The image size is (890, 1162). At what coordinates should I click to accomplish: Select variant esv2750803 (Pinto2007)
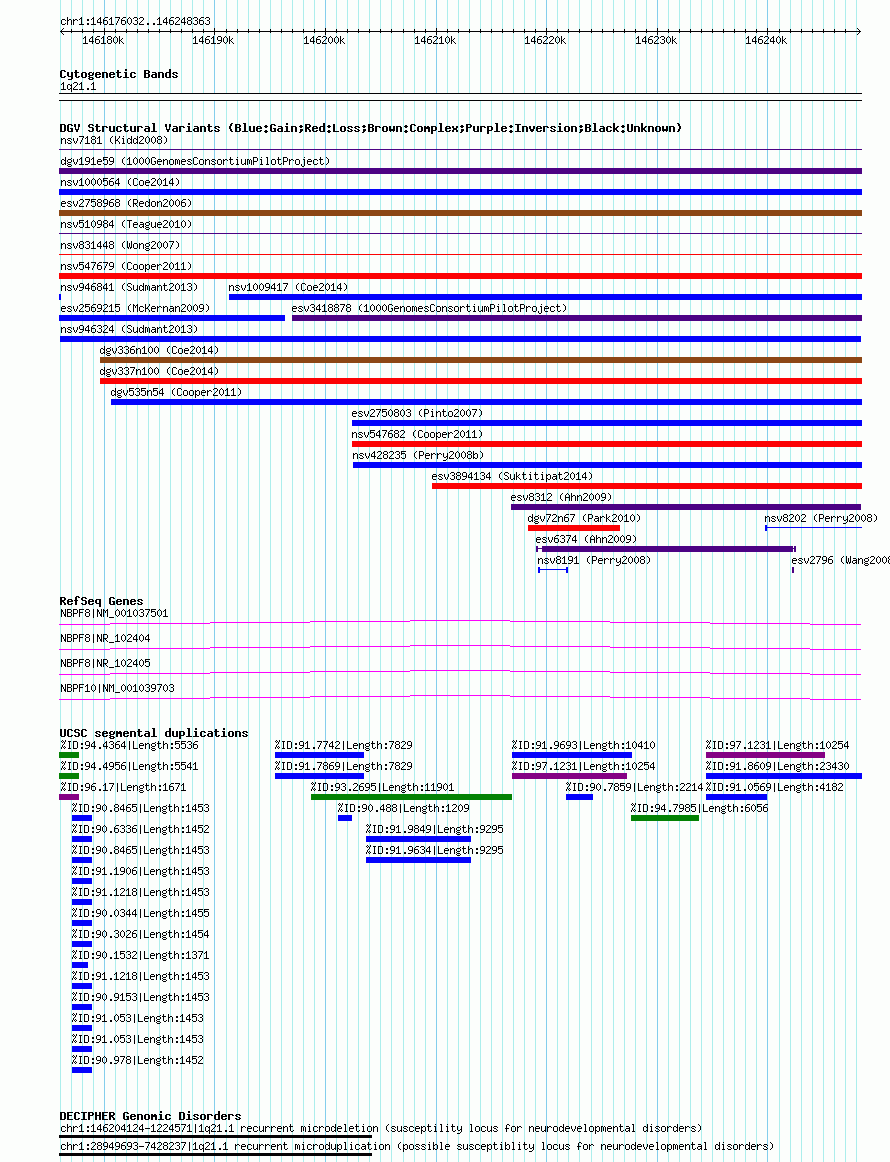pyautogui.click(x=417, y=413)
